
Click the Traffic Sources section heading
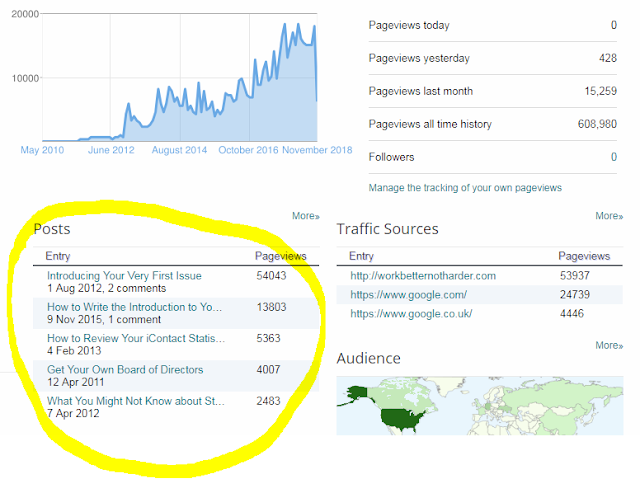click(x=387, y=229)
